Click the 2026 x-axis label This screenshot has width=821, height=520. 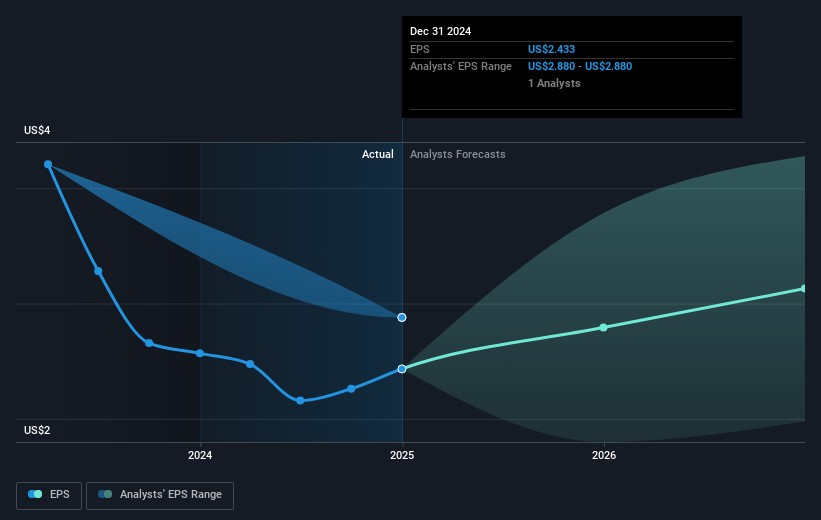pos(603,455)
